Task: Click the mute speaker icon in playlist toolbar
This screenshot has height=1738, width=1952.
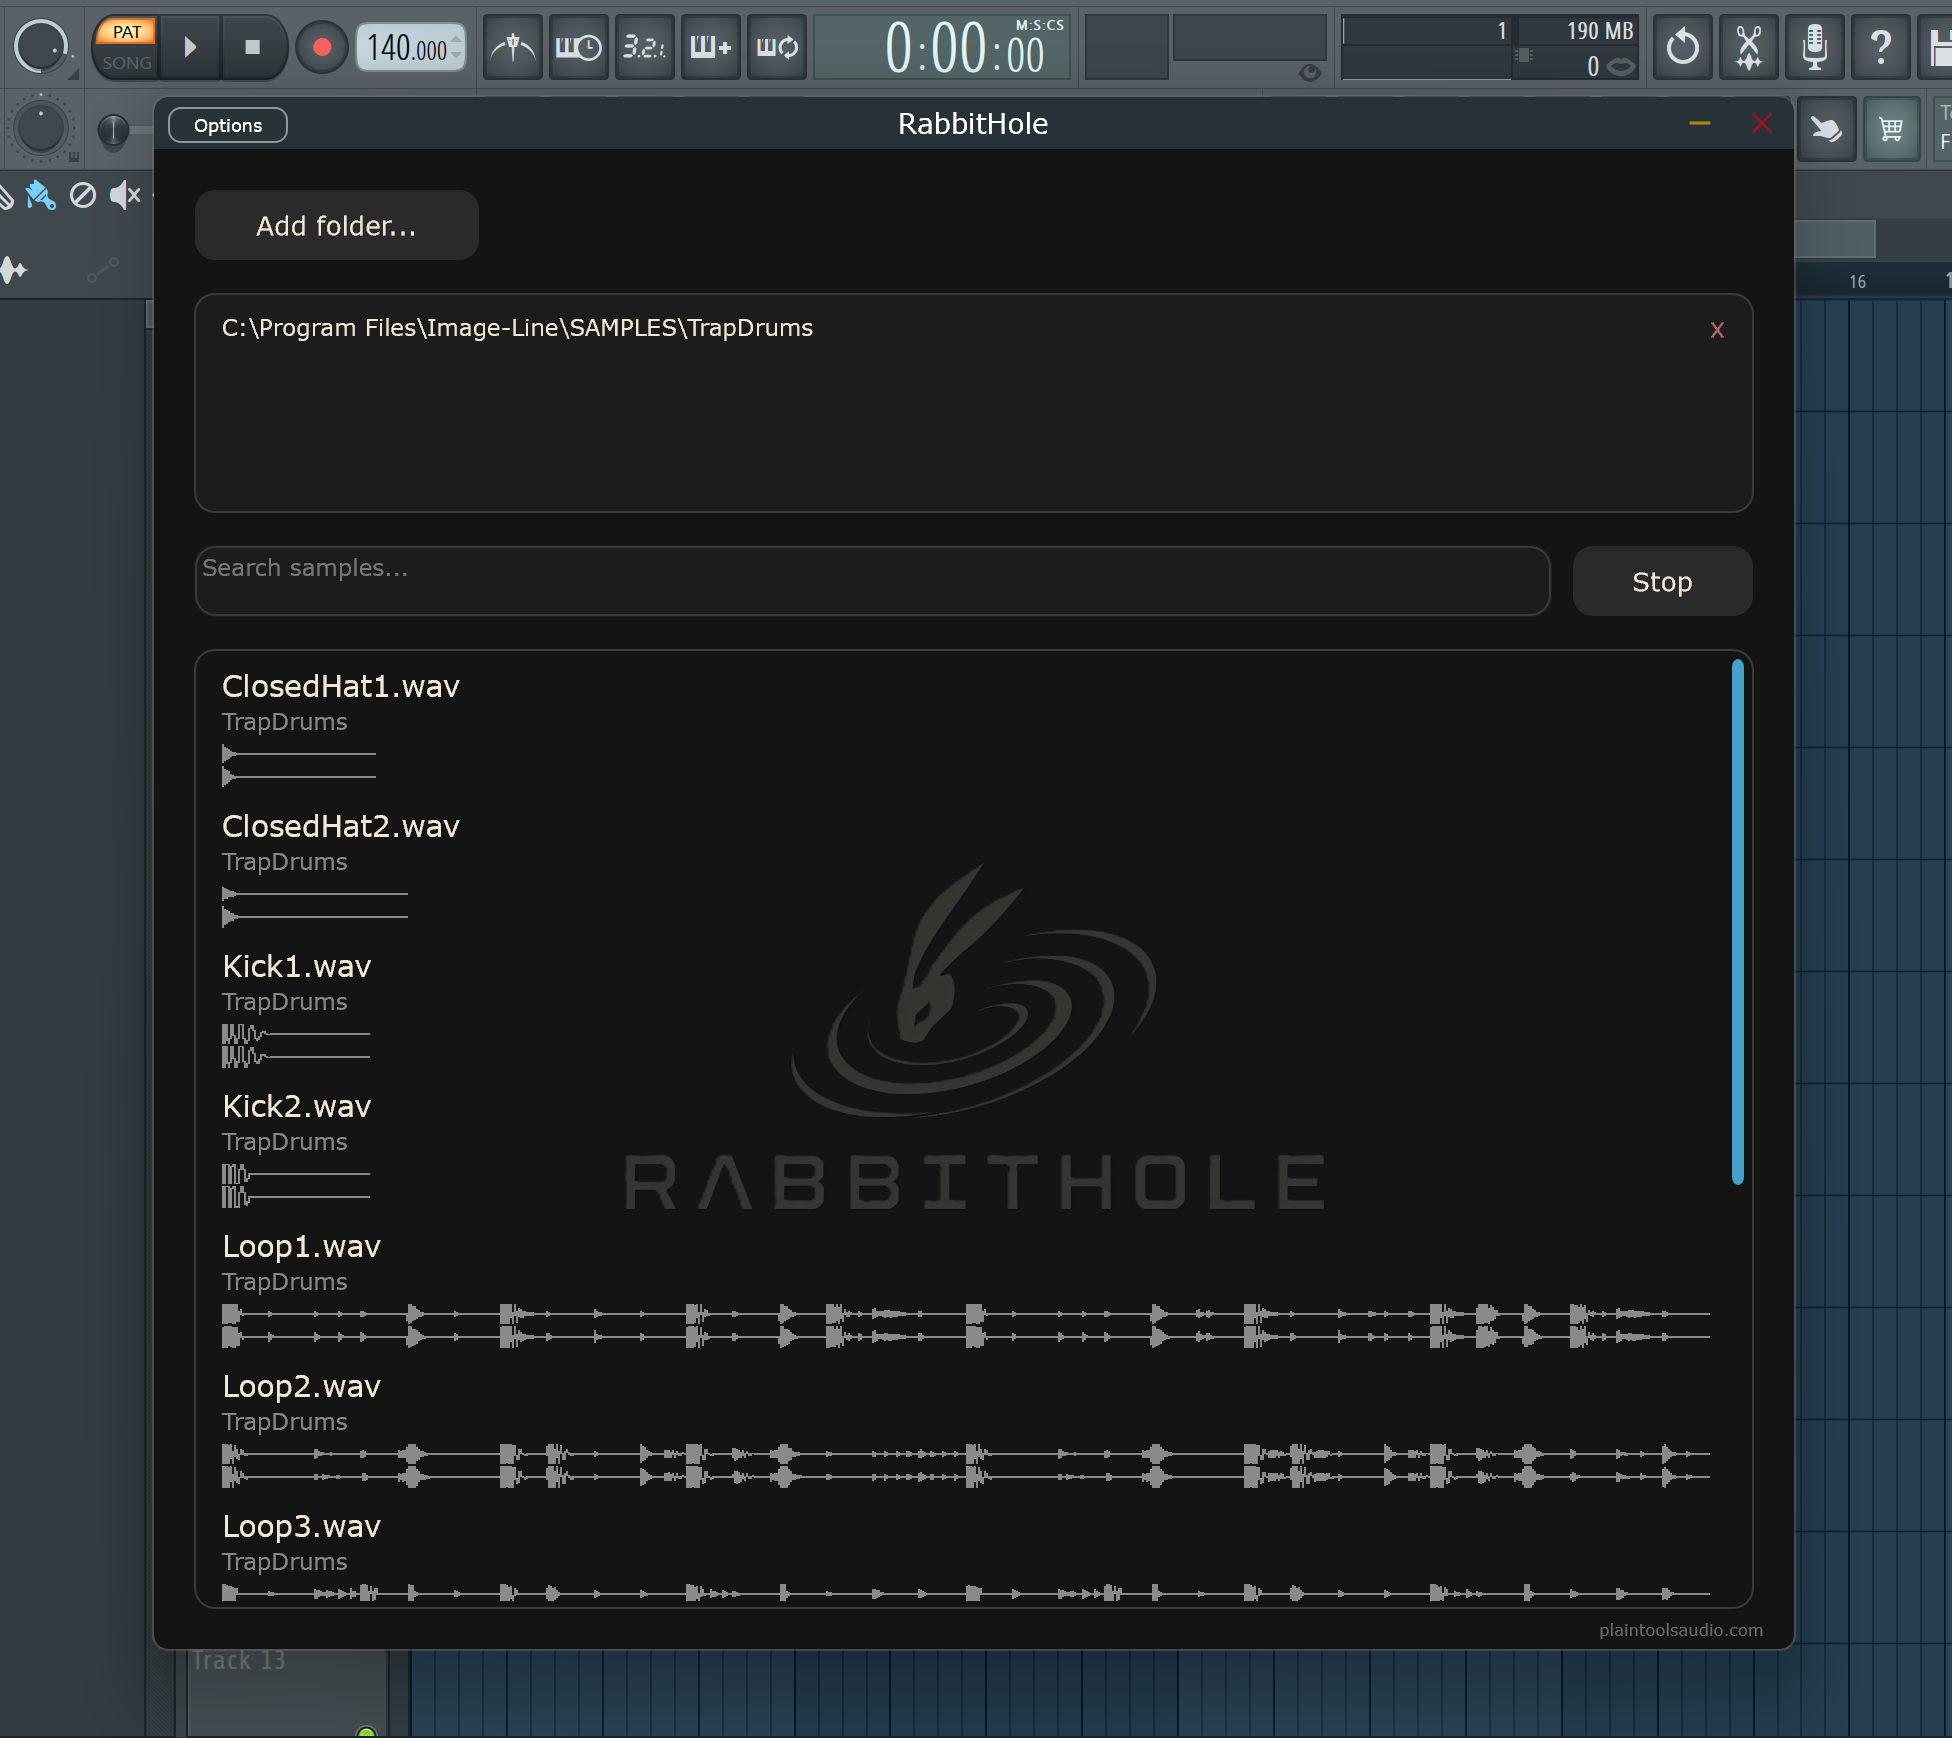Action: pos(125,195)
